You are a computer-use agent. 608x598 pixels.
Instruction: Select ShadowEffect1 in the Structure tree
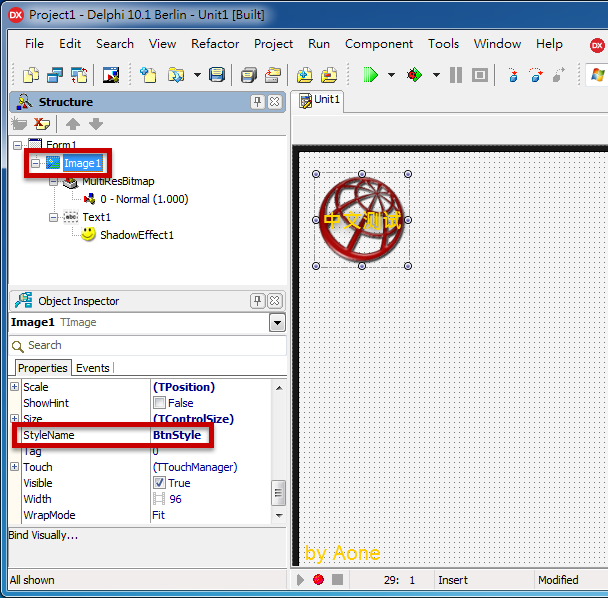coord(137,235)
